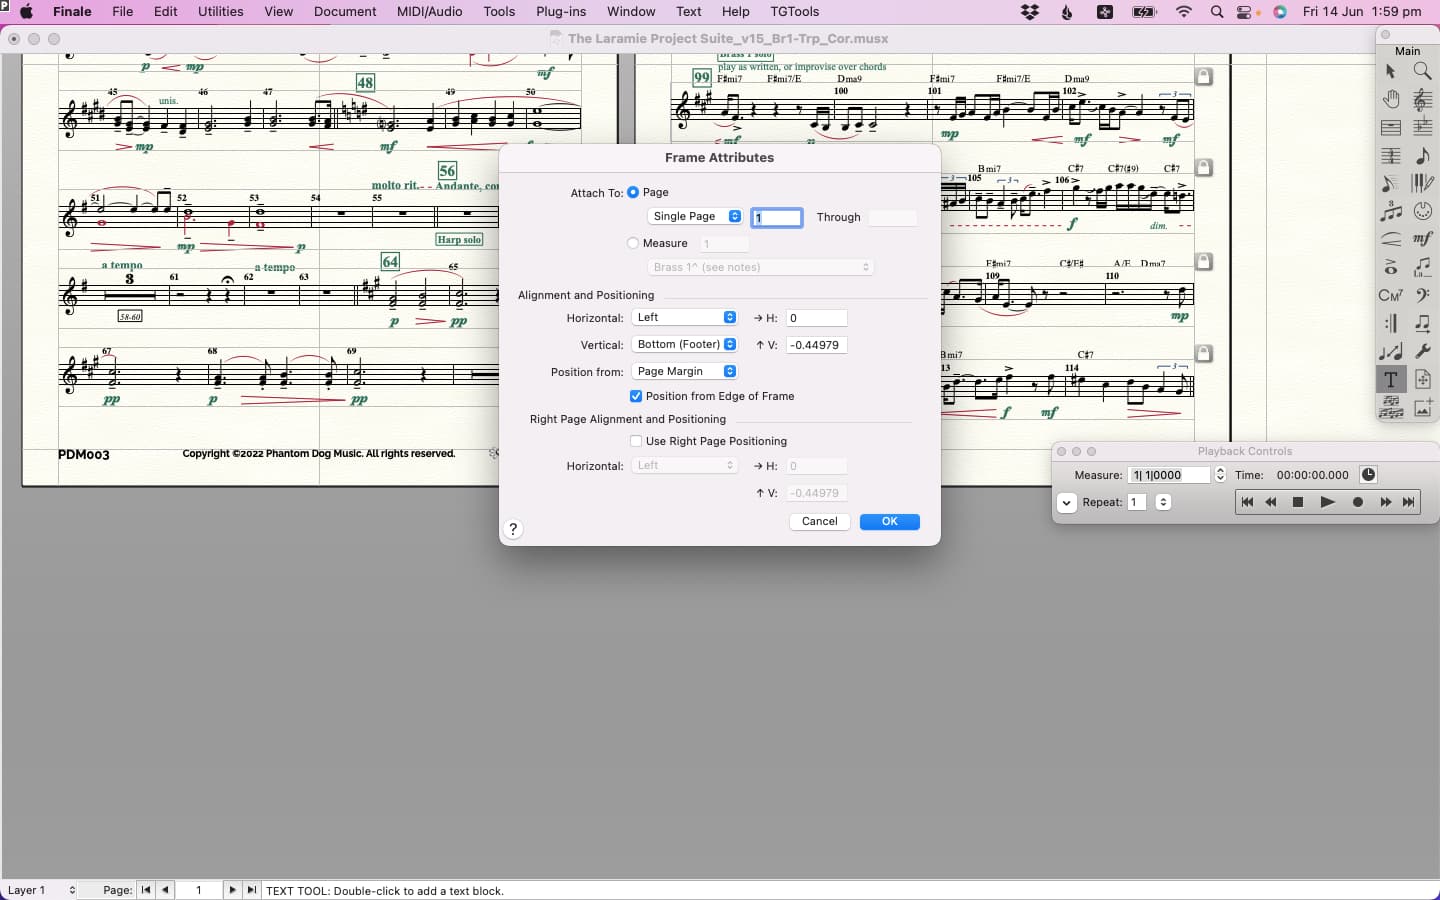This screenshot has width=1440, height=900.
Task: Select the Resize notes tool
Action: [1391, 351]
